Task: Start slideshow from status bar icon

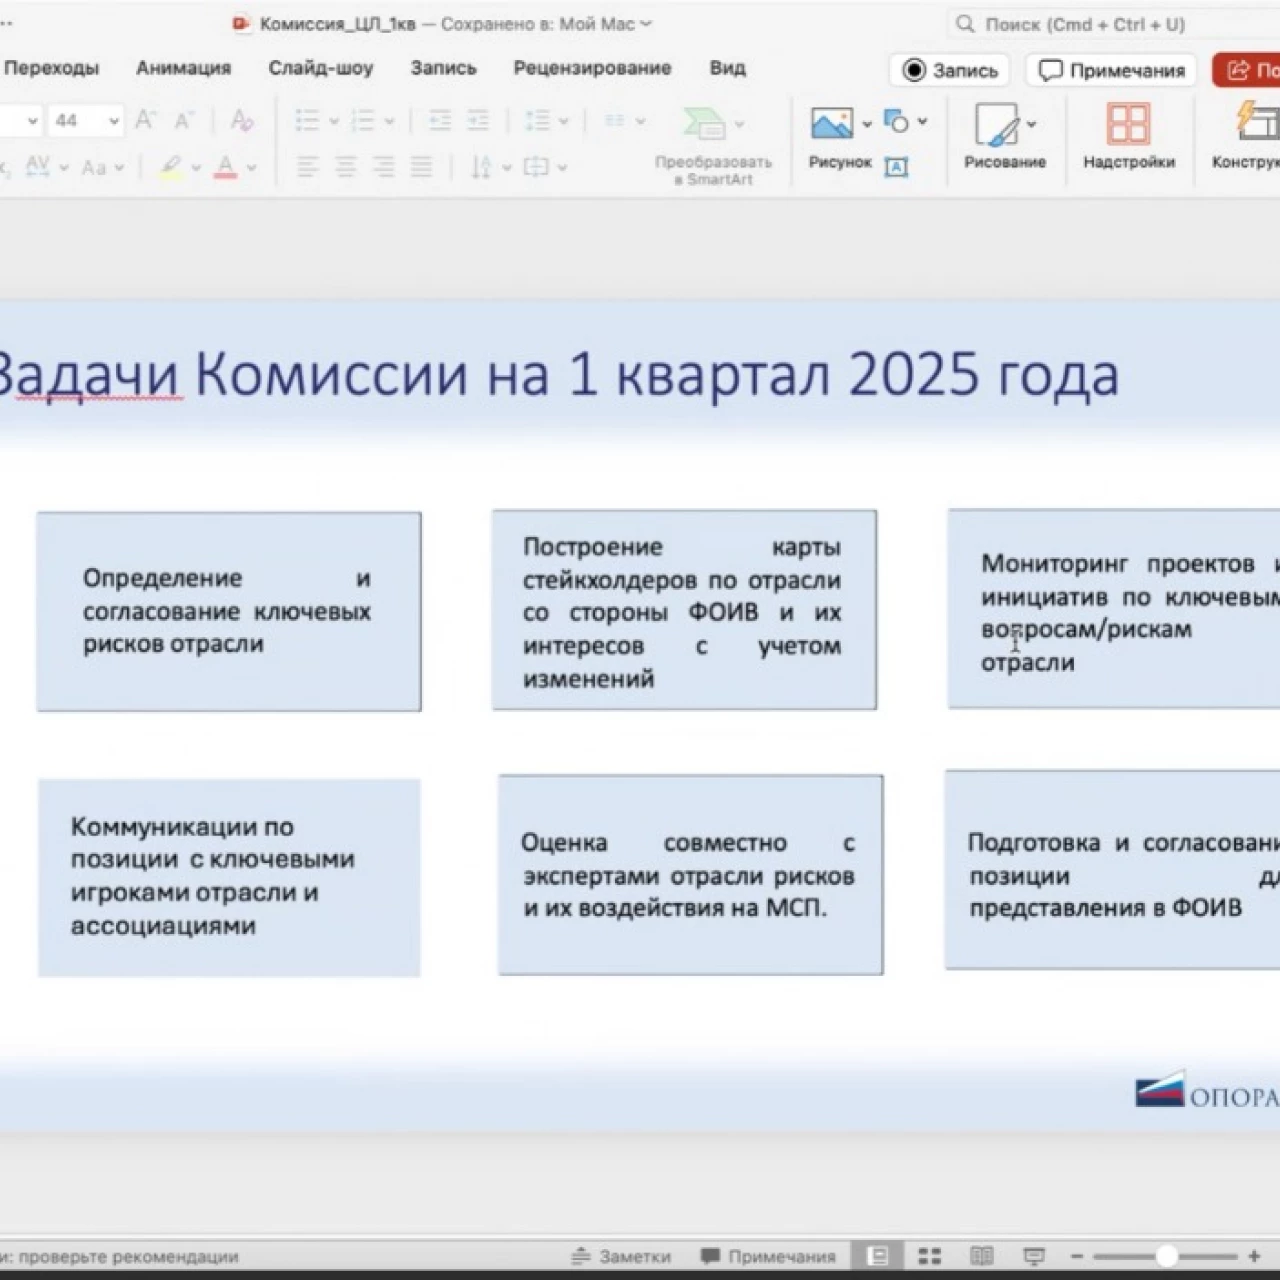Action: click(x=1034, y=1256)
